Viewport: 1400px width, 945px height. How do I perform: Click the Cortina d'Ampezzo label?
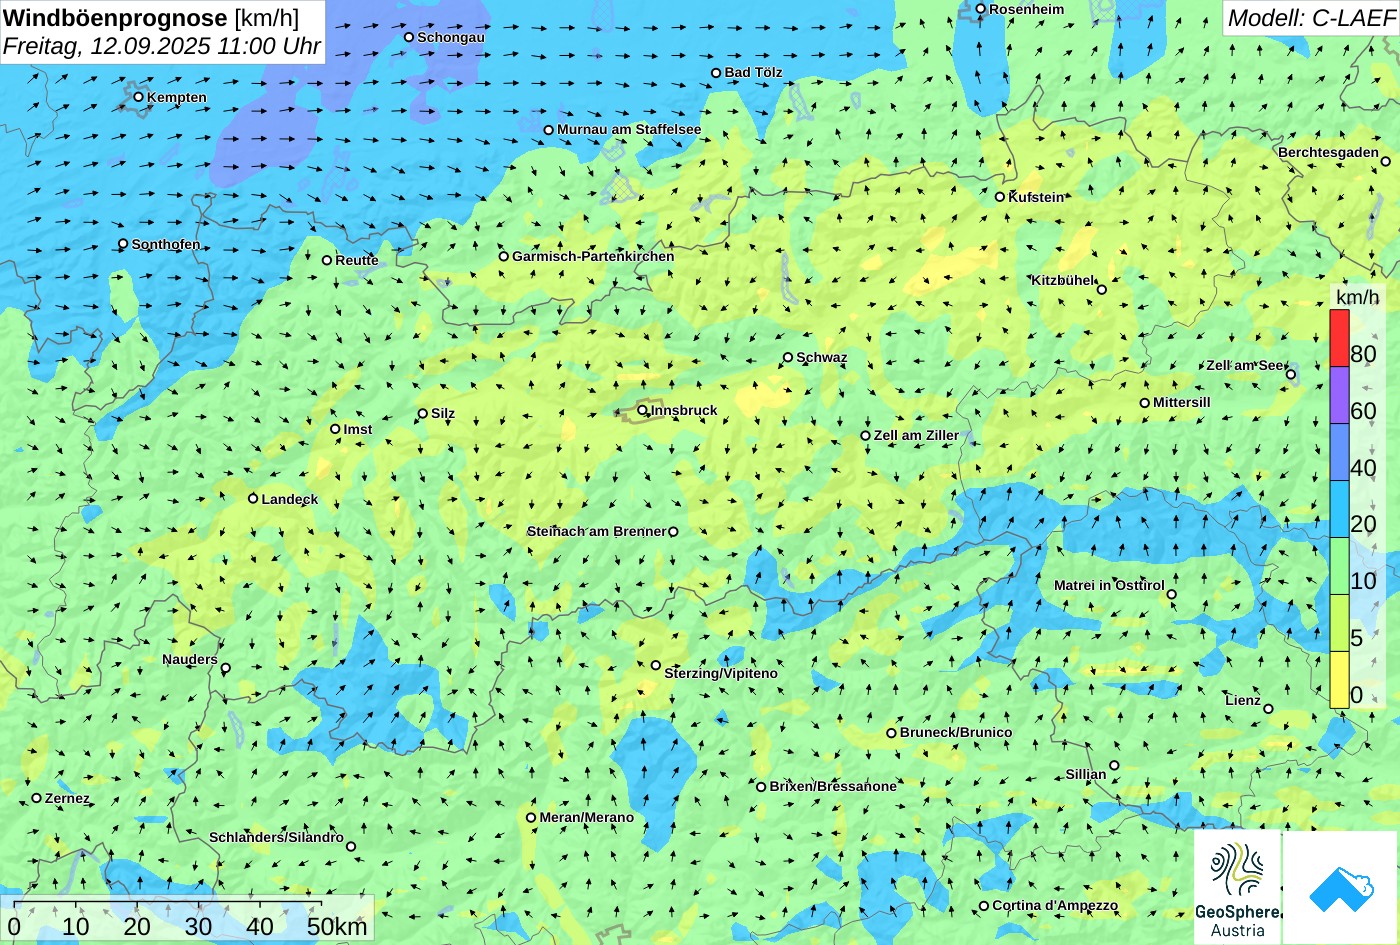[1055, 905]
